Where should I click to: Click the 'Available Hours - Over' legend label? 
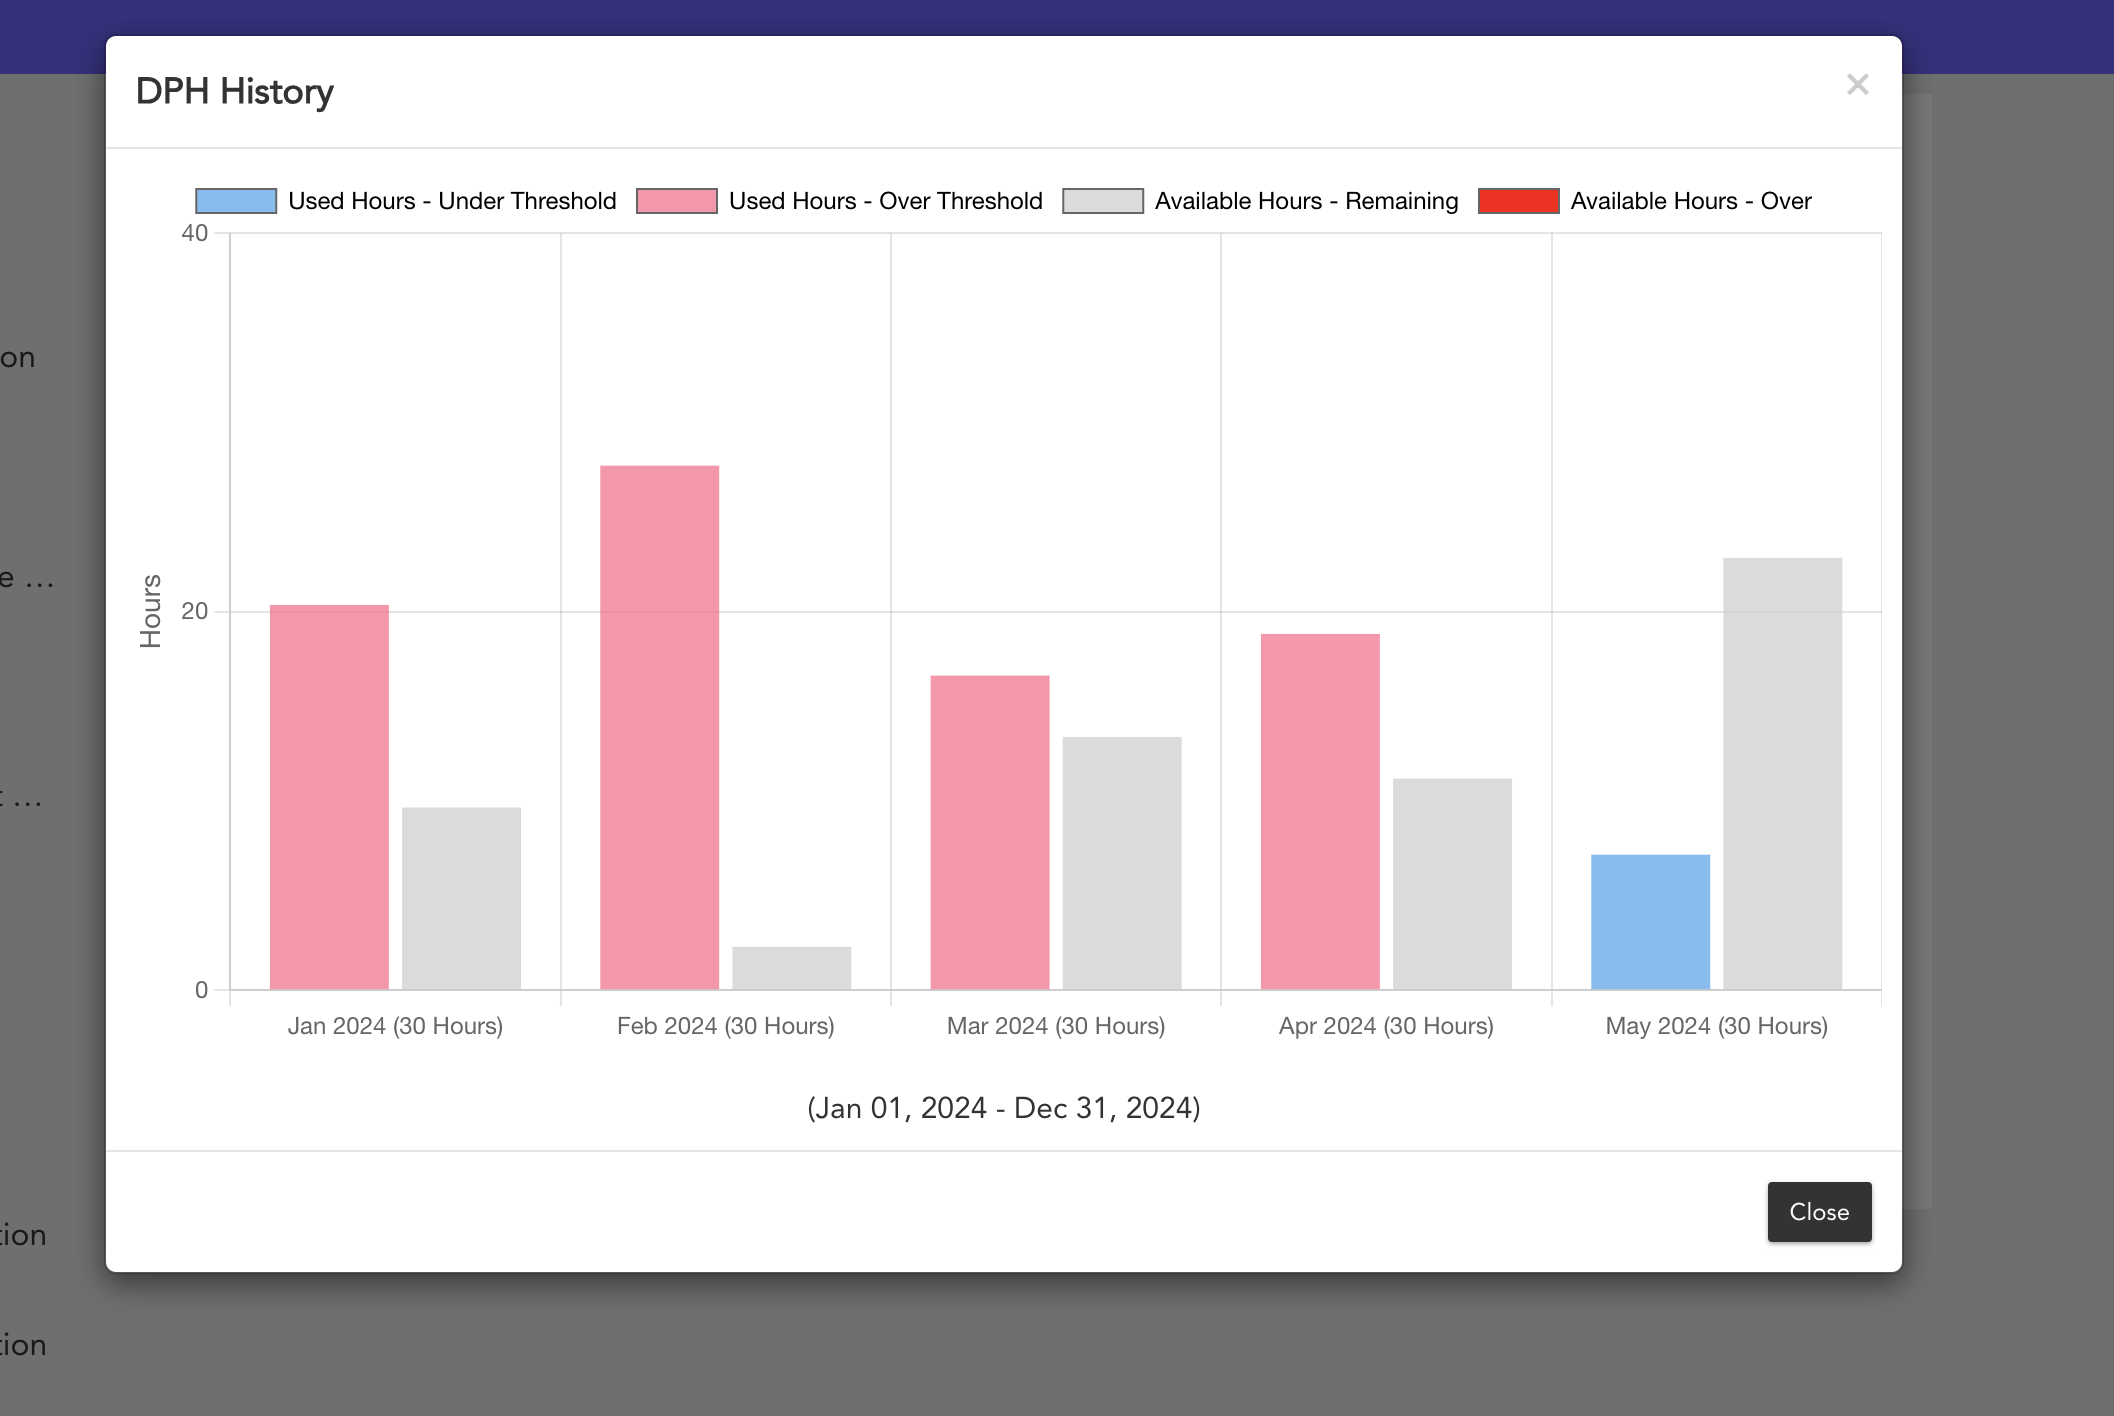[1691, 201]
